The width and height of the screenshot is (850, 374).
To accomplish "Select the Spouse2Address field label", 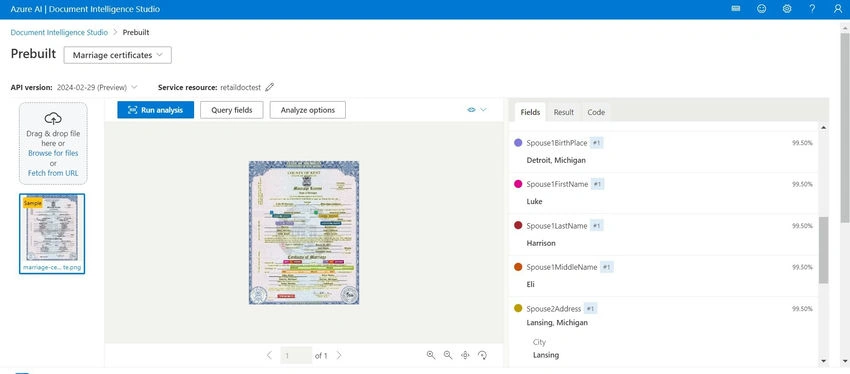I will 553,309.
